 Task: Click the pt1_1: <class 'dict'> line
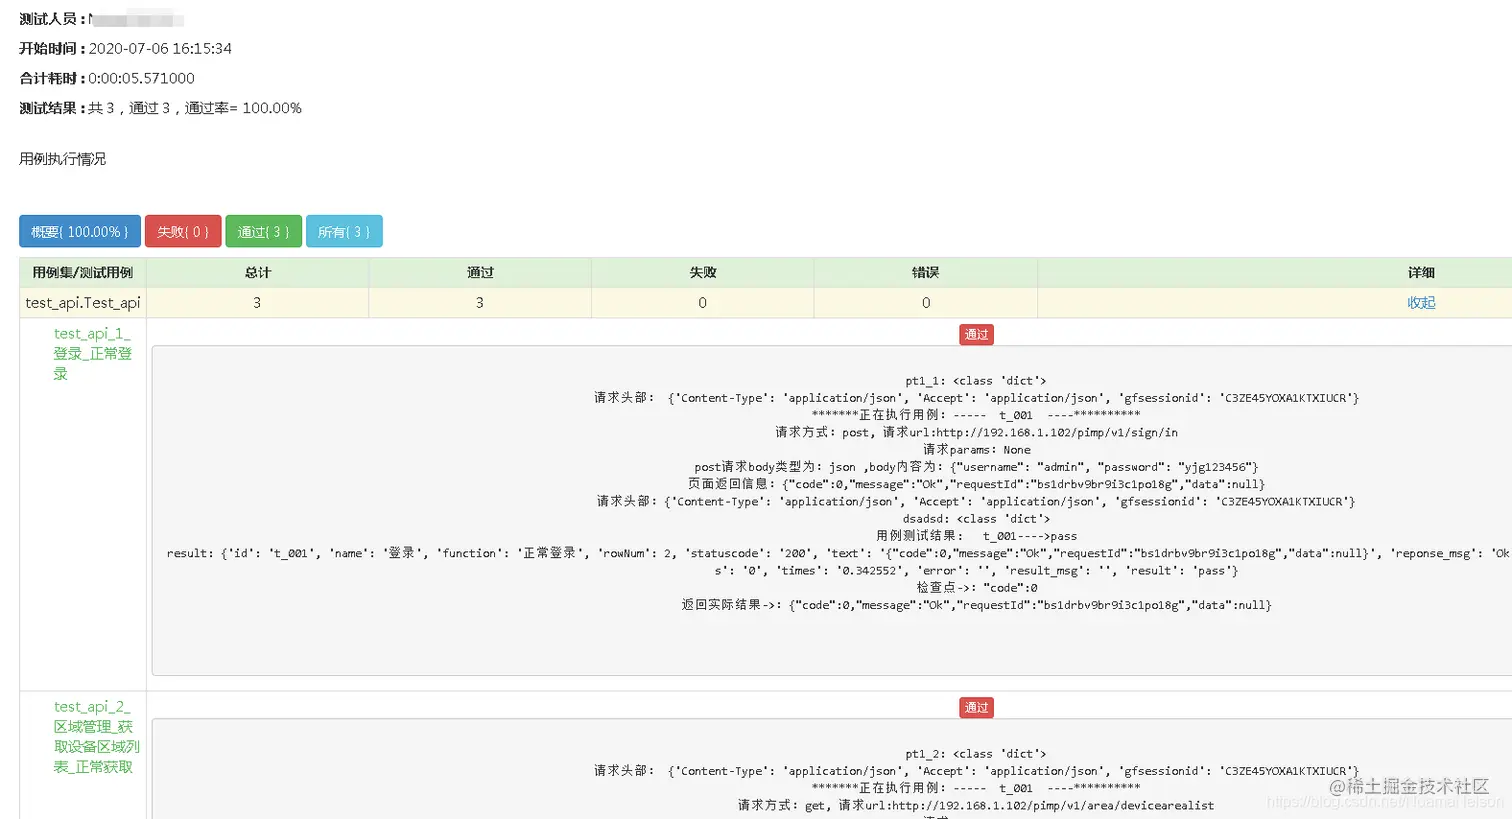click(x=976, y=381)
